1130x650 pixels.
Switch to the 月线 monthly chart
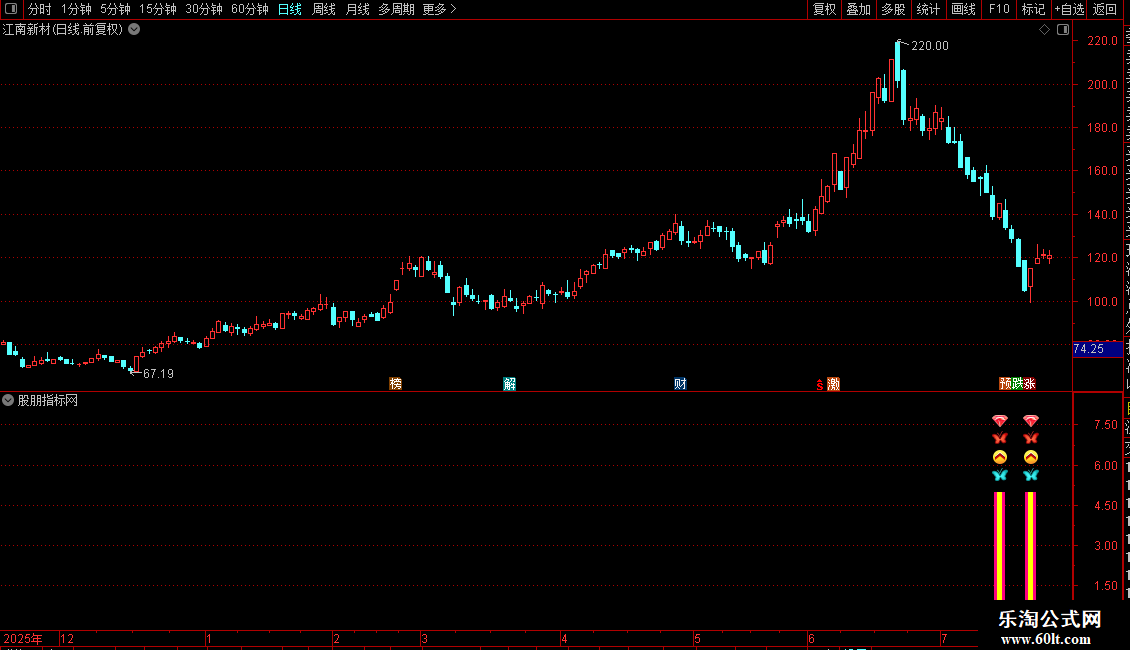357,9
